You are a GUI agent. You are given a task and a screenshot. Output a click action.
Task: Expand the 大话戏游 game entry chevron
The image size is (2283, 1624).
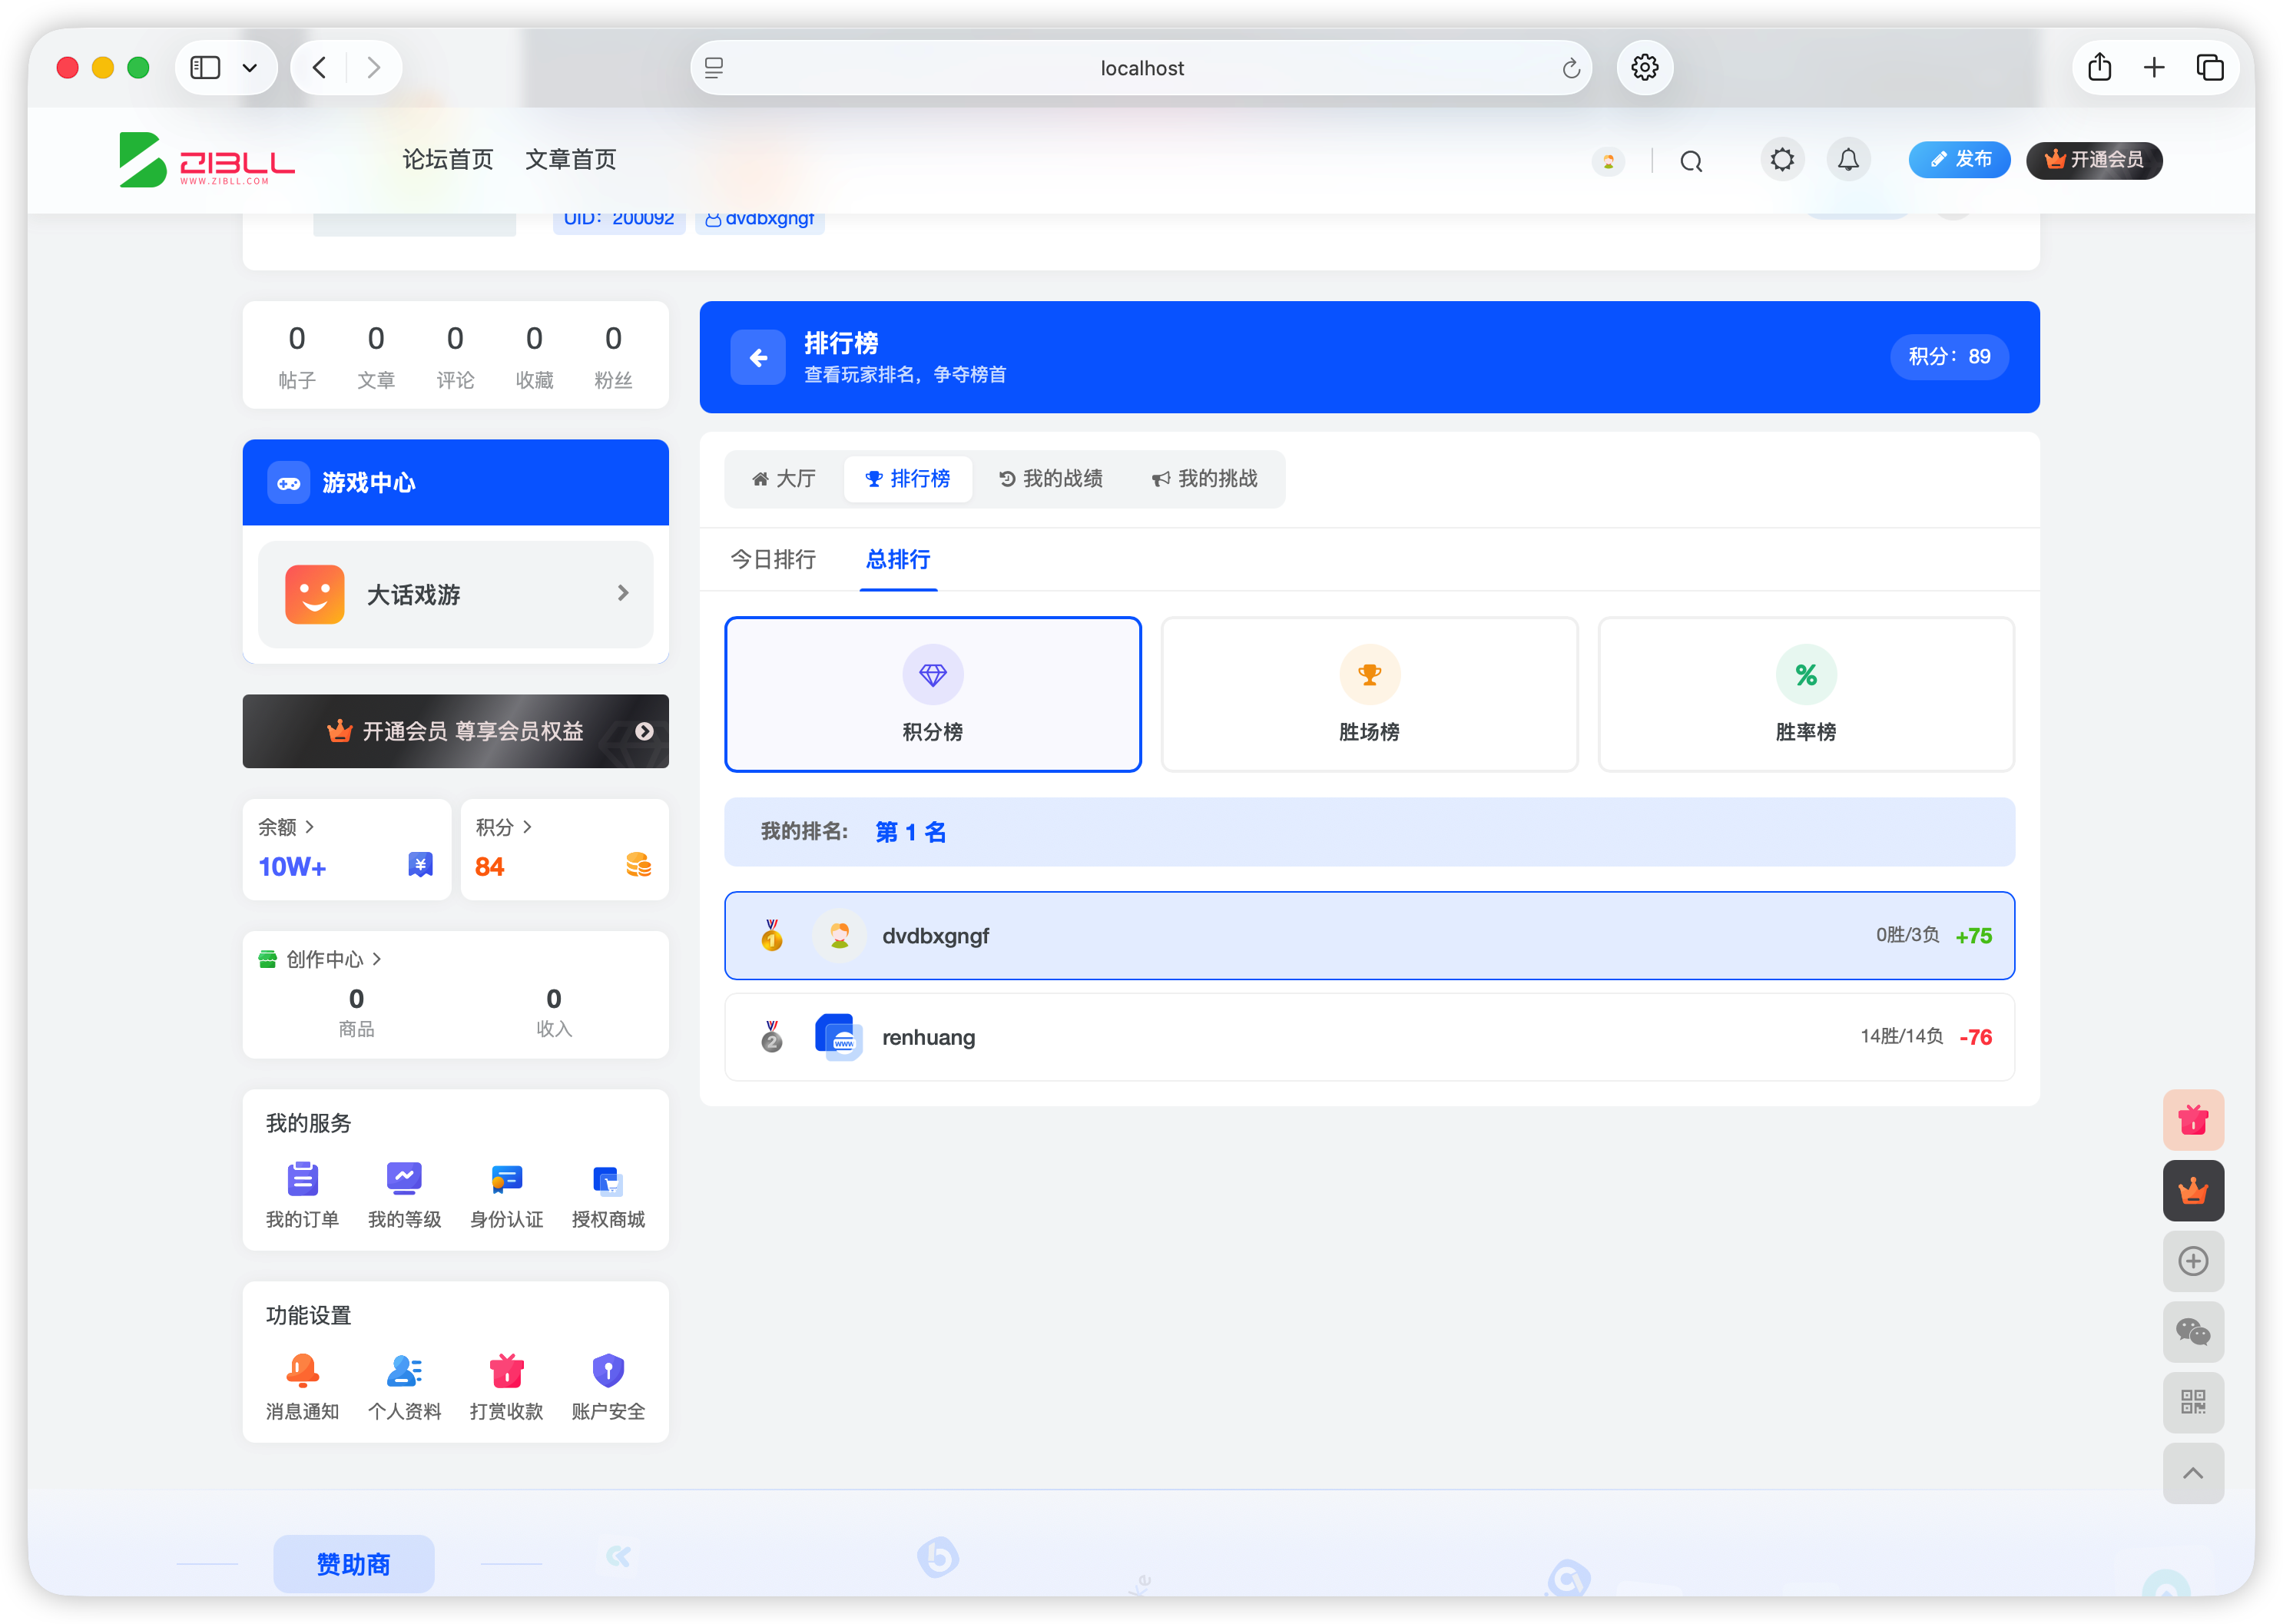coord(623,594)
